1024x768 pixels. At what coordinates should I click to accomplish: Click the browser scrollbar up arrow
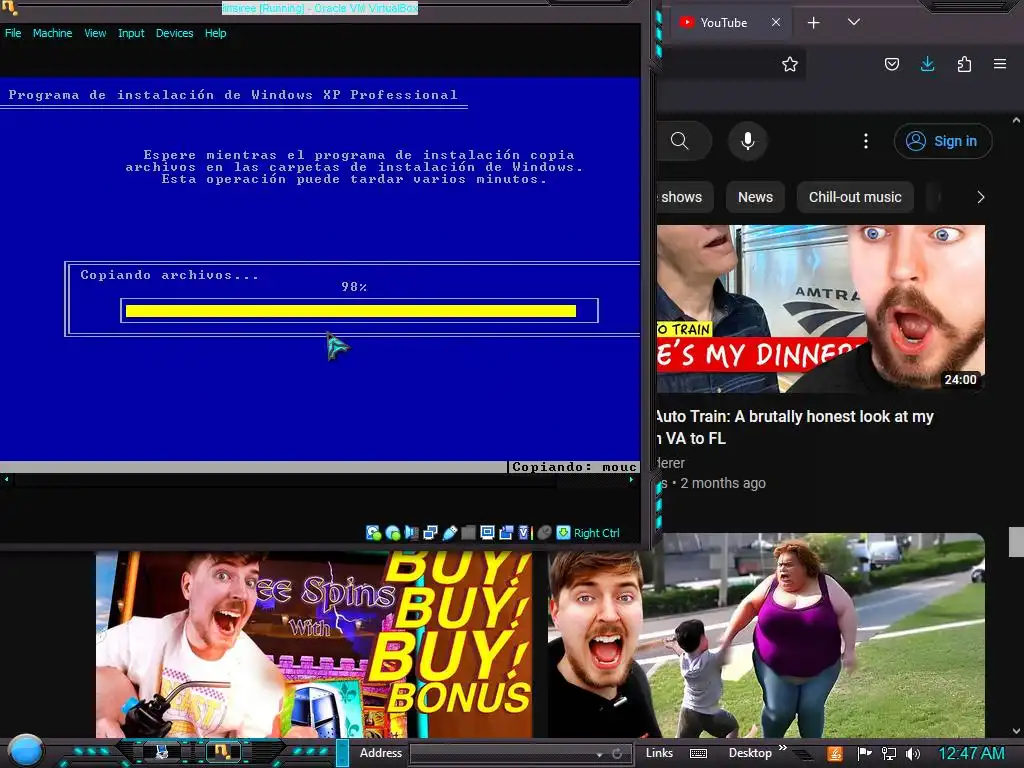1016,121
